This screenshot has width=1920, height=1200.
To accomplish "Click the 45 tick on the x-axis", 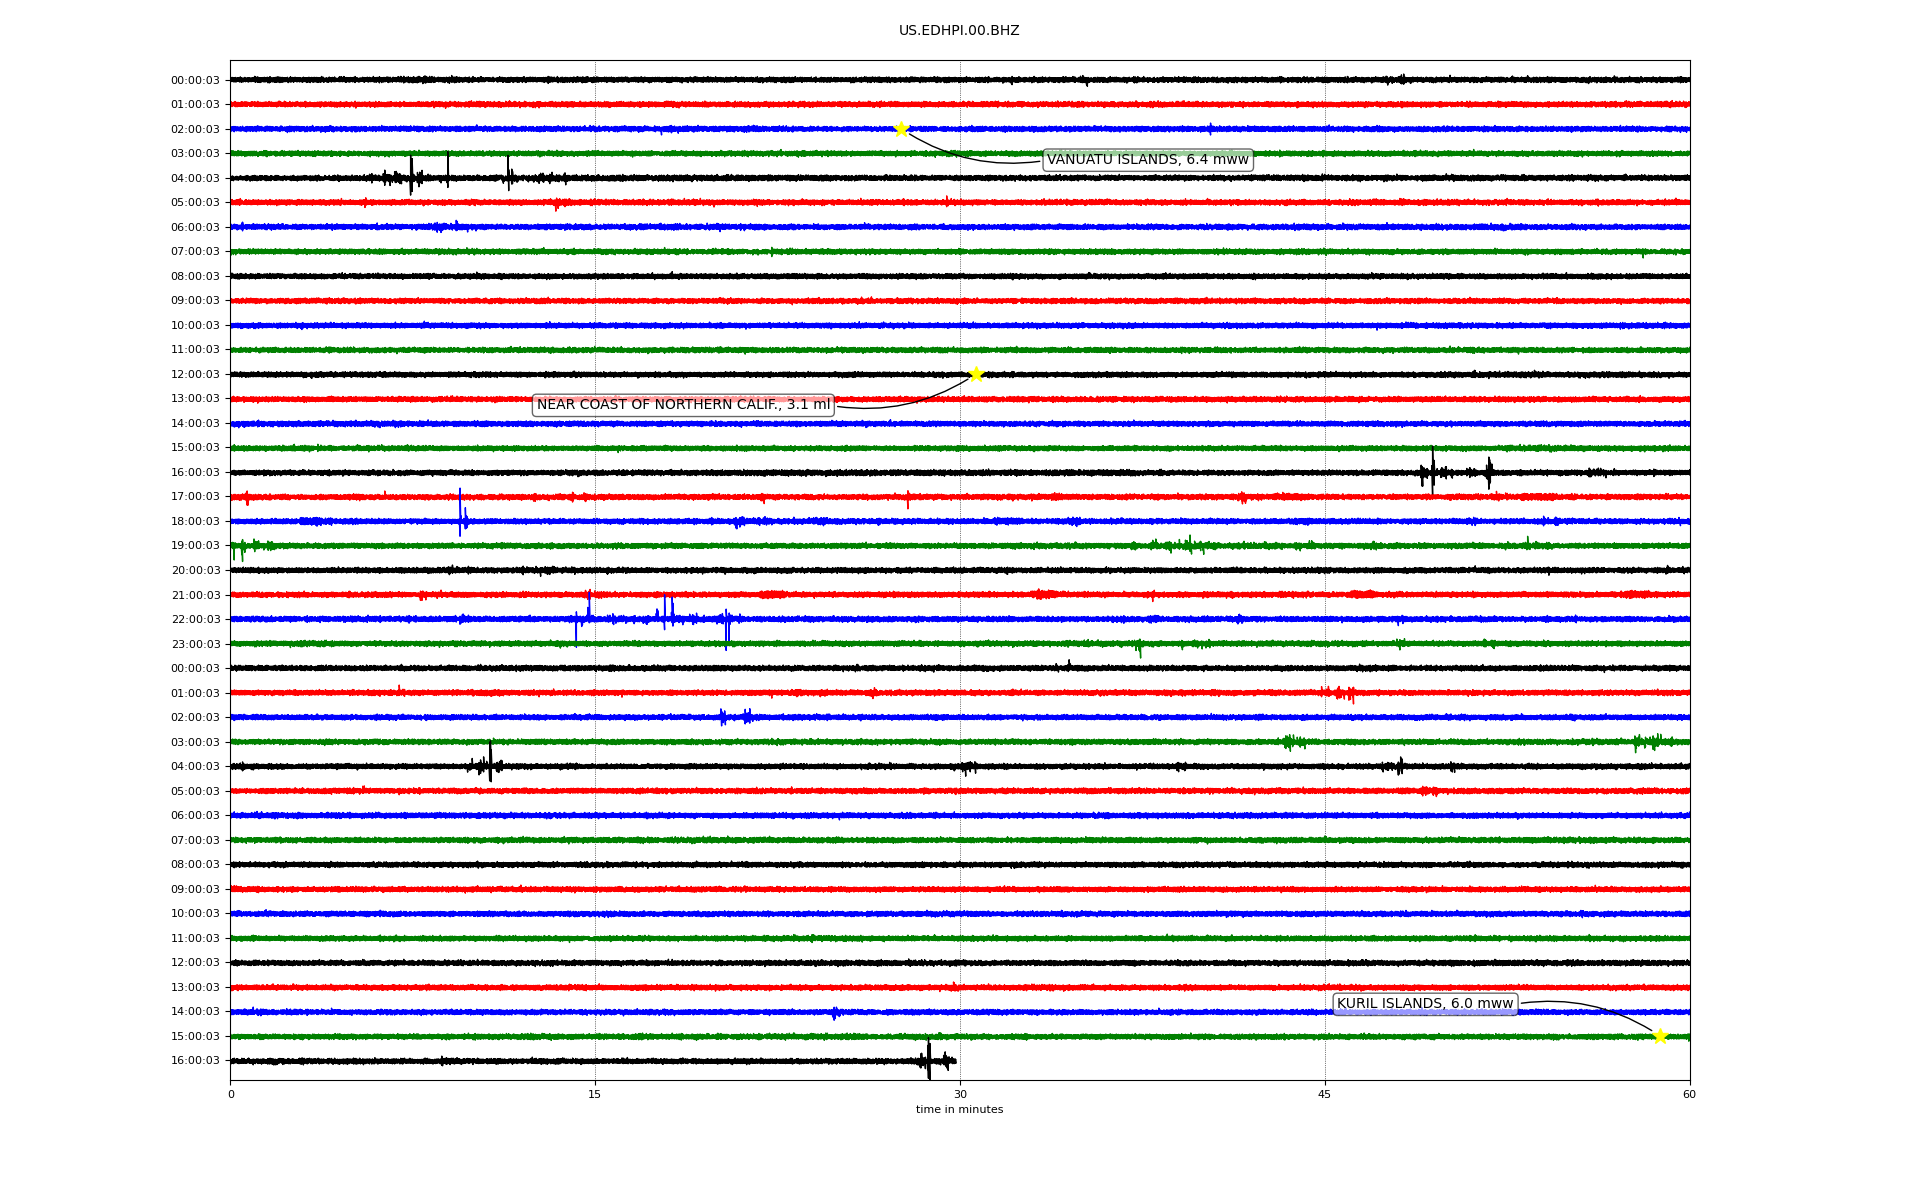I will pos(1324,1095).
